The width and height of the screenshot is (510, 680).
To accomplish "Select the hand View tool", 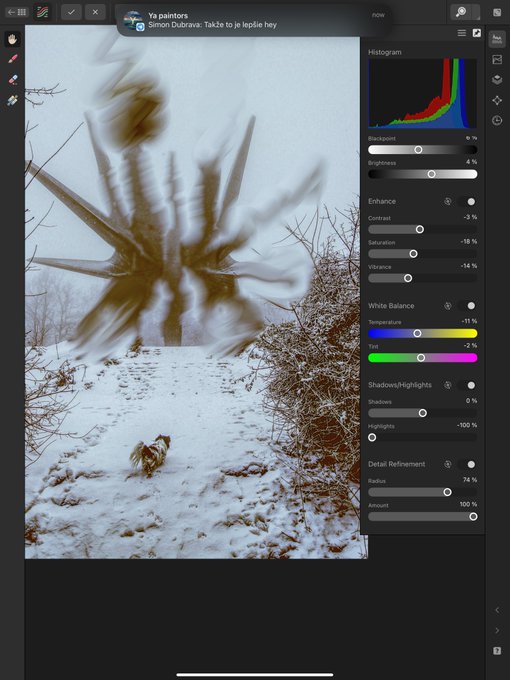I will 12,39.
